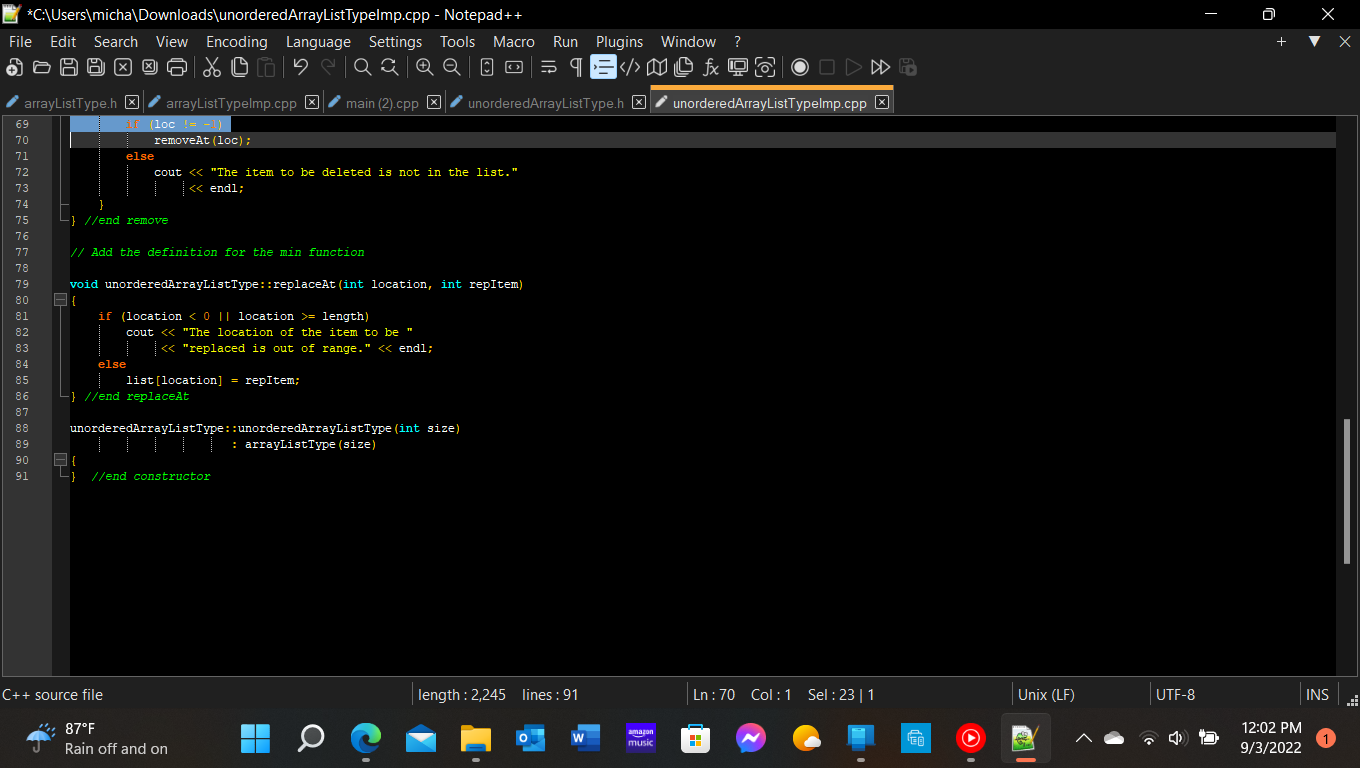Viewport: 1360px width, 768px height.
Task: Zoom in using the toolbar icon
Action: pos(424,67)
